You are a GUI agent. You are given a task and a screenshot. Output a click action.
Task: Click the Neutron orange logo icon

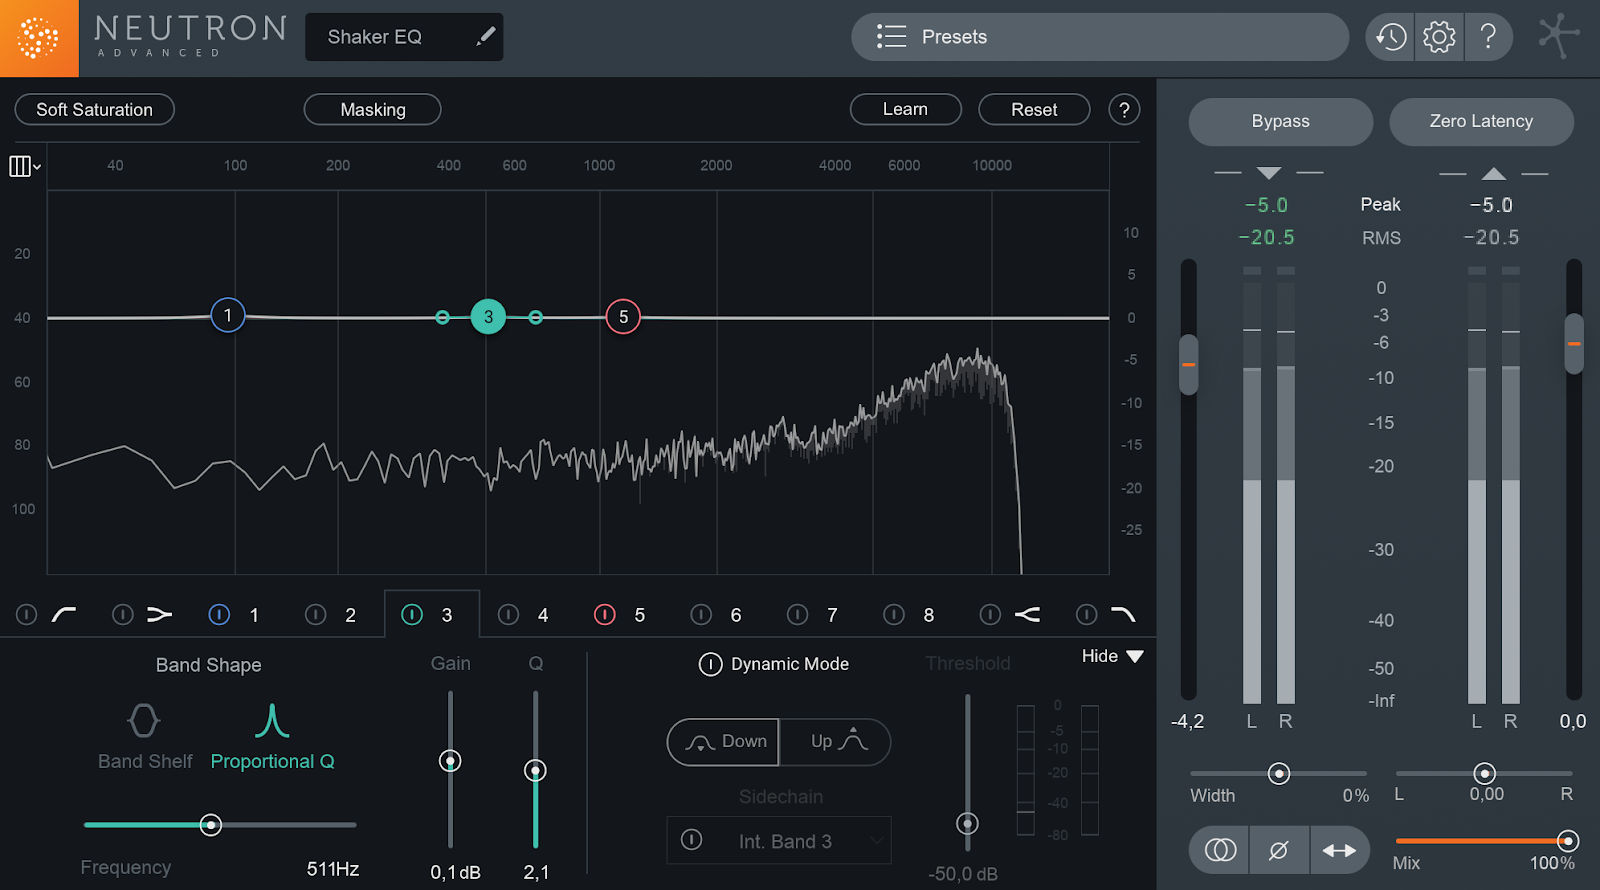[39, 38]
